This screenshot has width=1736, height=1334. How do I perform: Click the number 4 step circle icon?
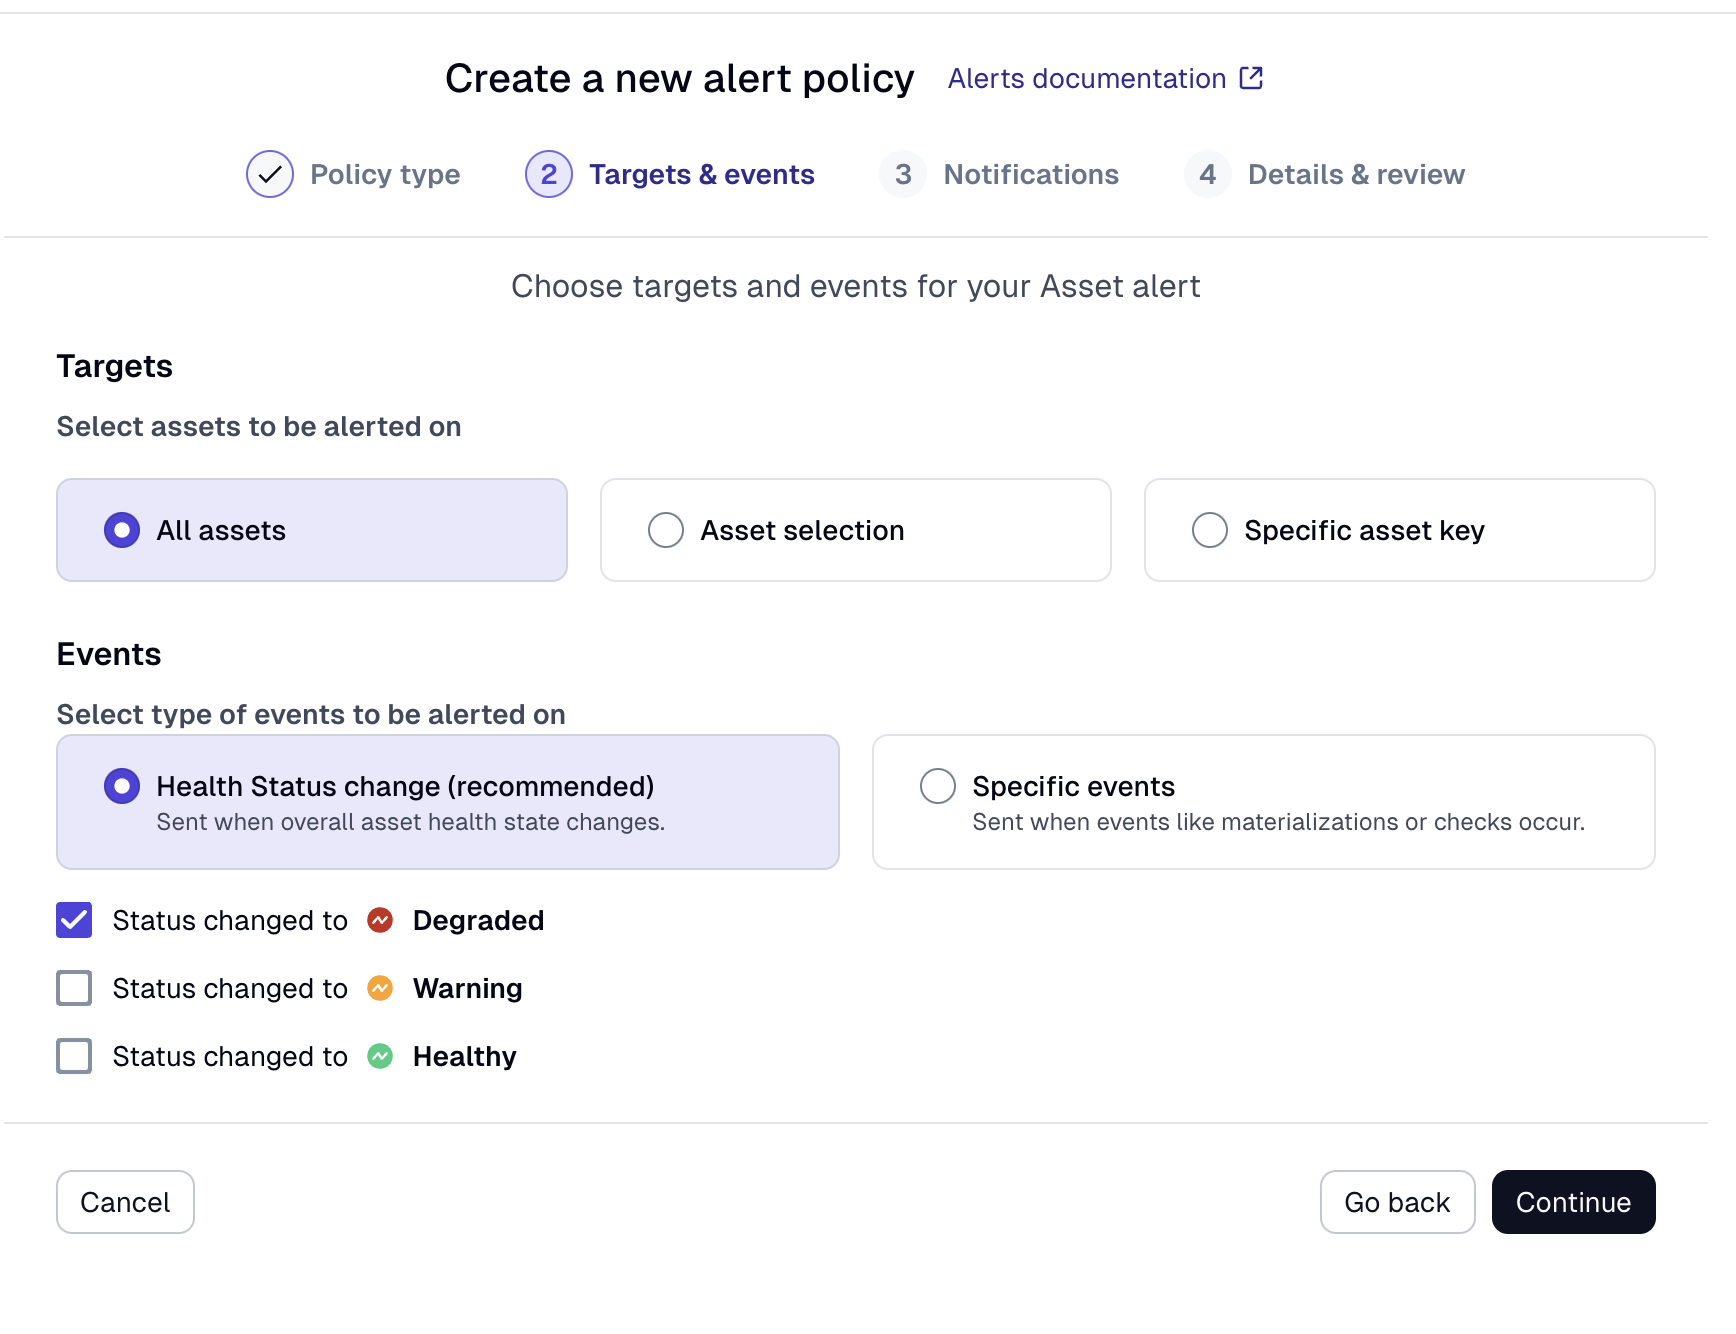tap(1207, 174)
